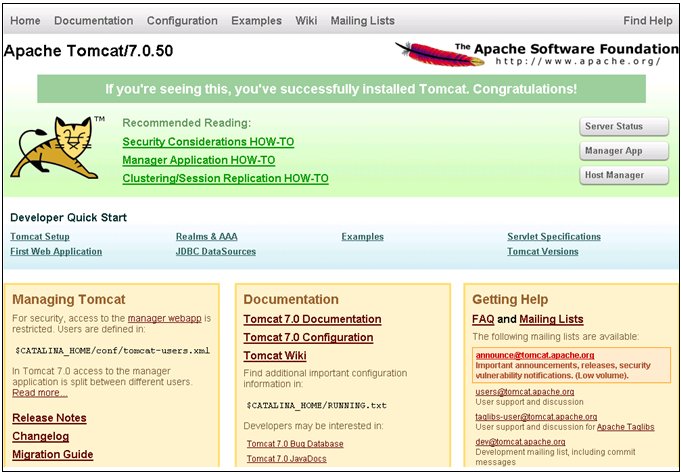Click the http://www.apache.org/ URL text

pyautogui.click(x=578, y=62)
